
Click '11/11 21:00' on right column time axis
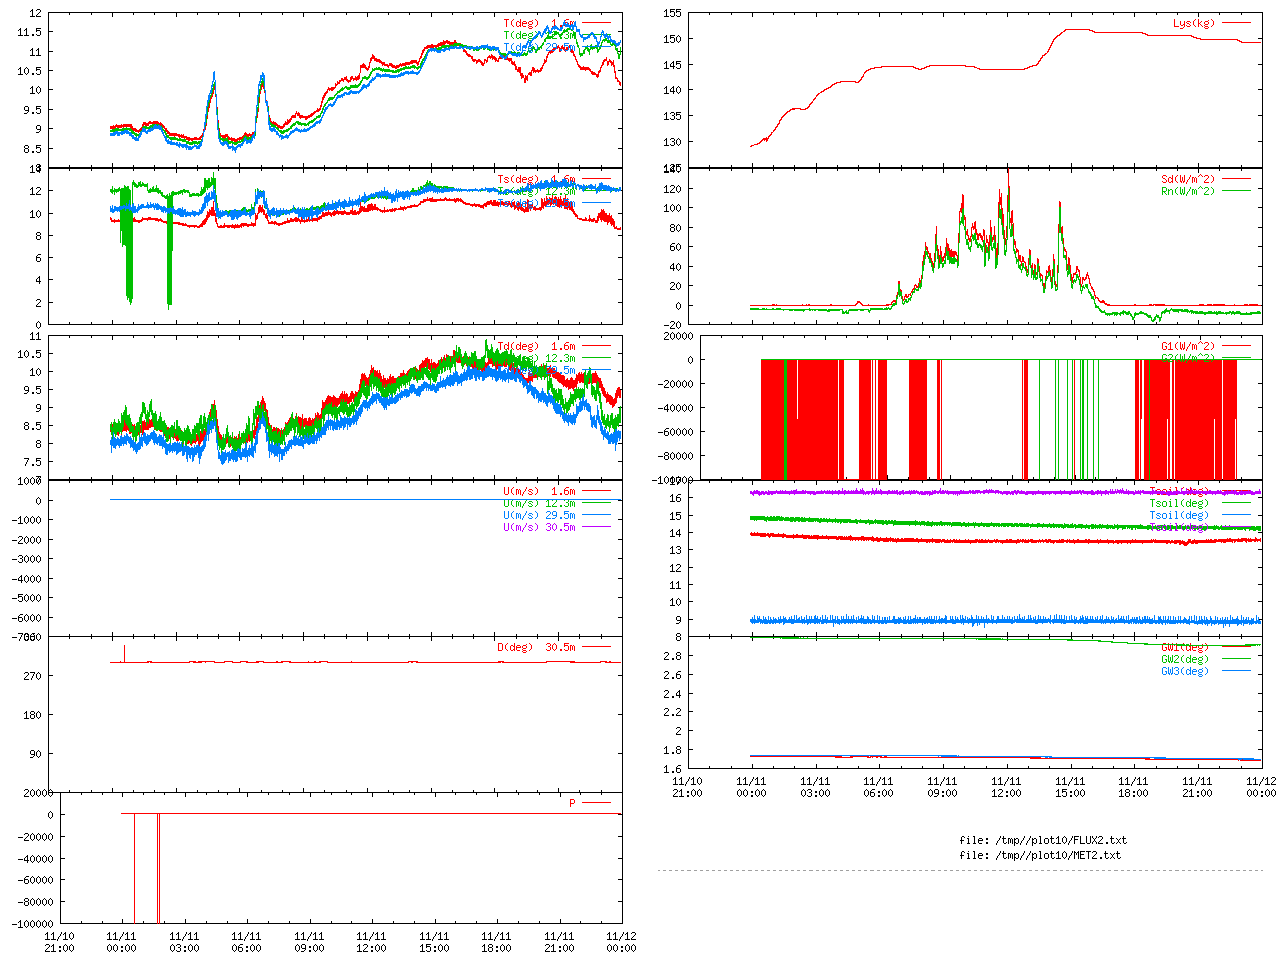tap(1197, 787)
